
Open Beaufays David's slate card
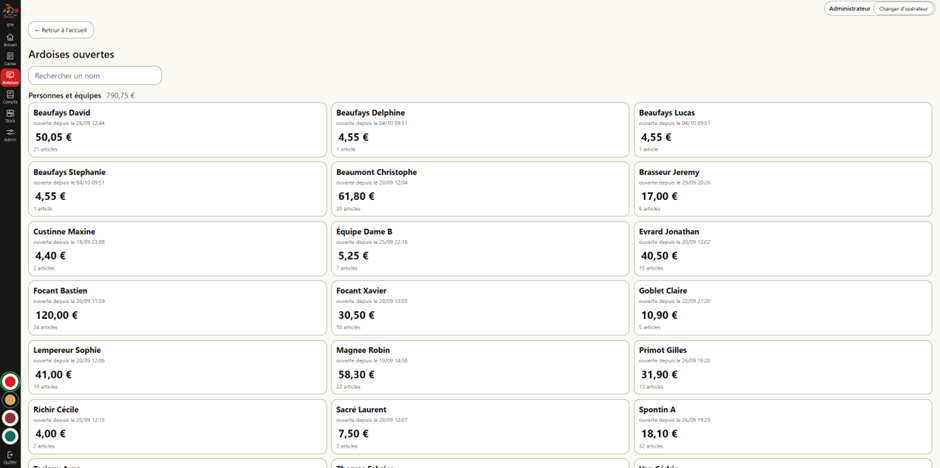[x=177, y=130]
